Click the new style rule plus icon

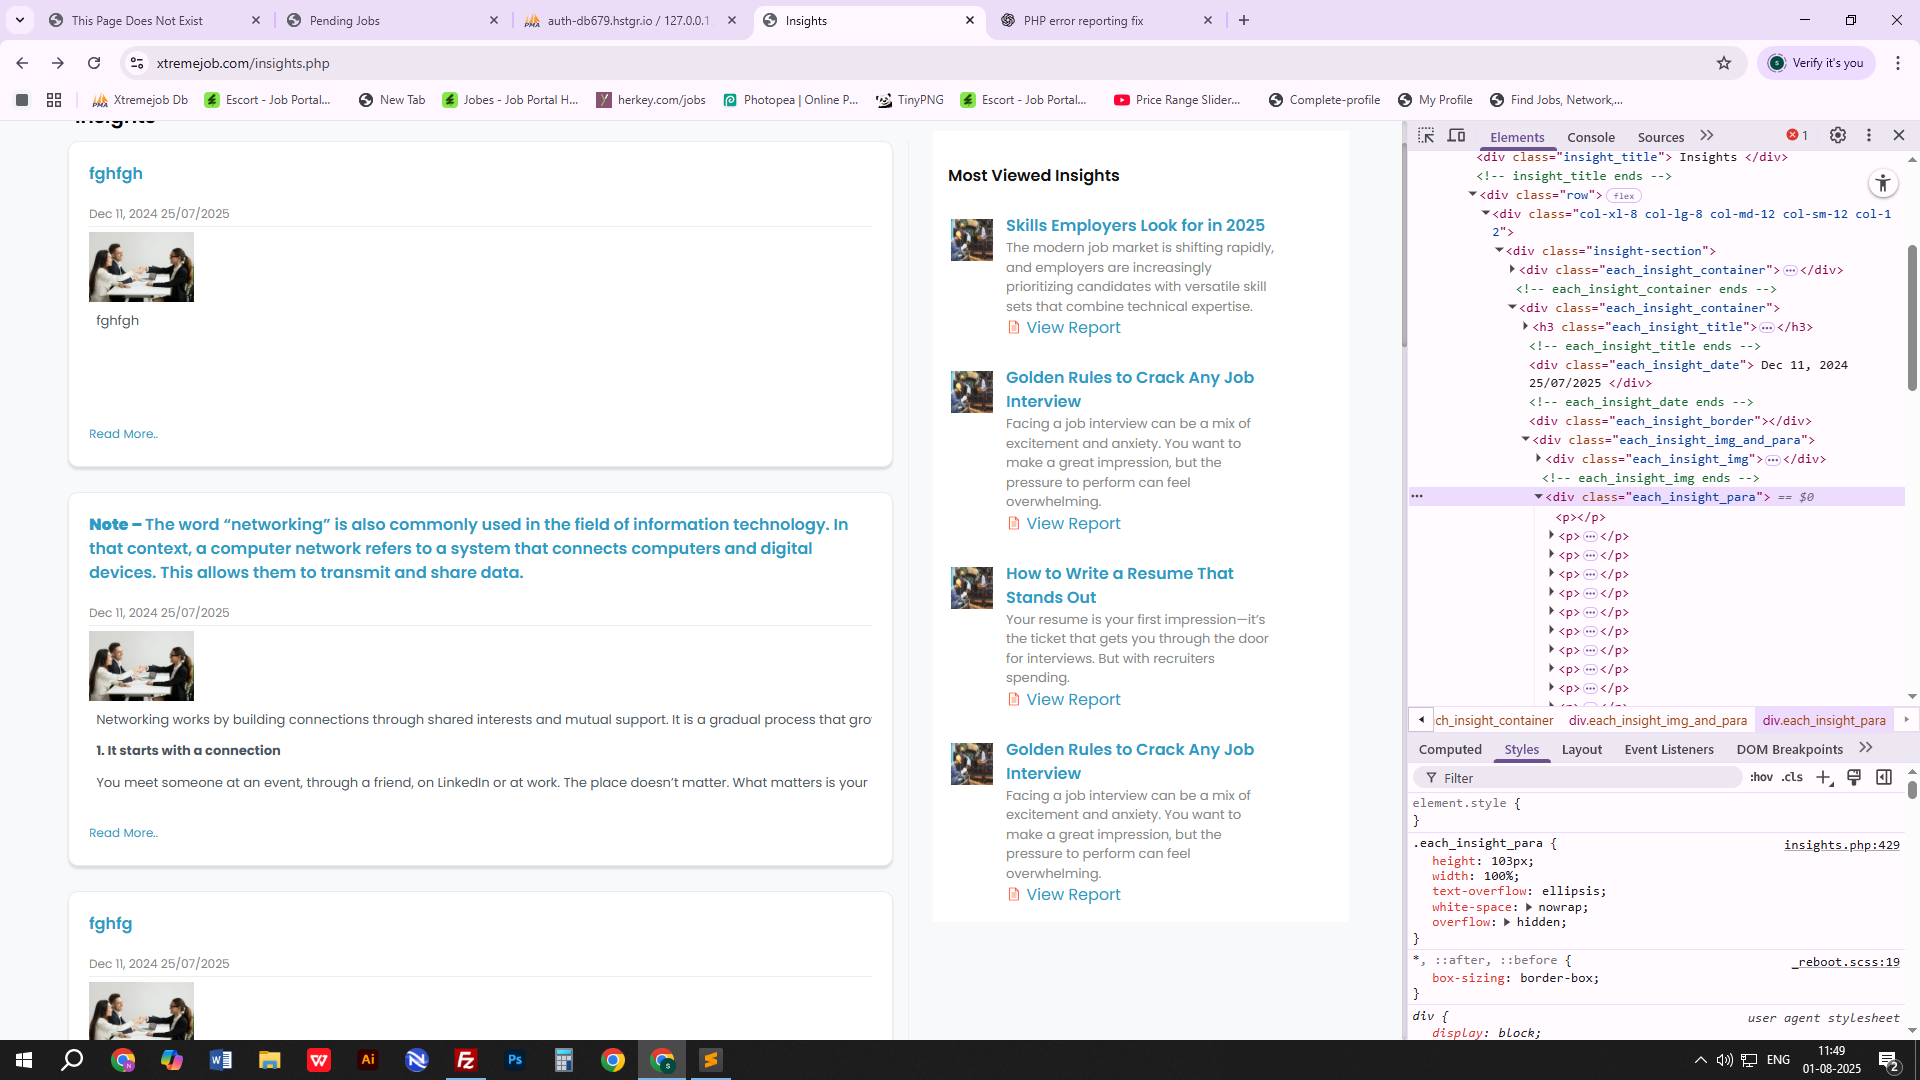(1823, 778)
